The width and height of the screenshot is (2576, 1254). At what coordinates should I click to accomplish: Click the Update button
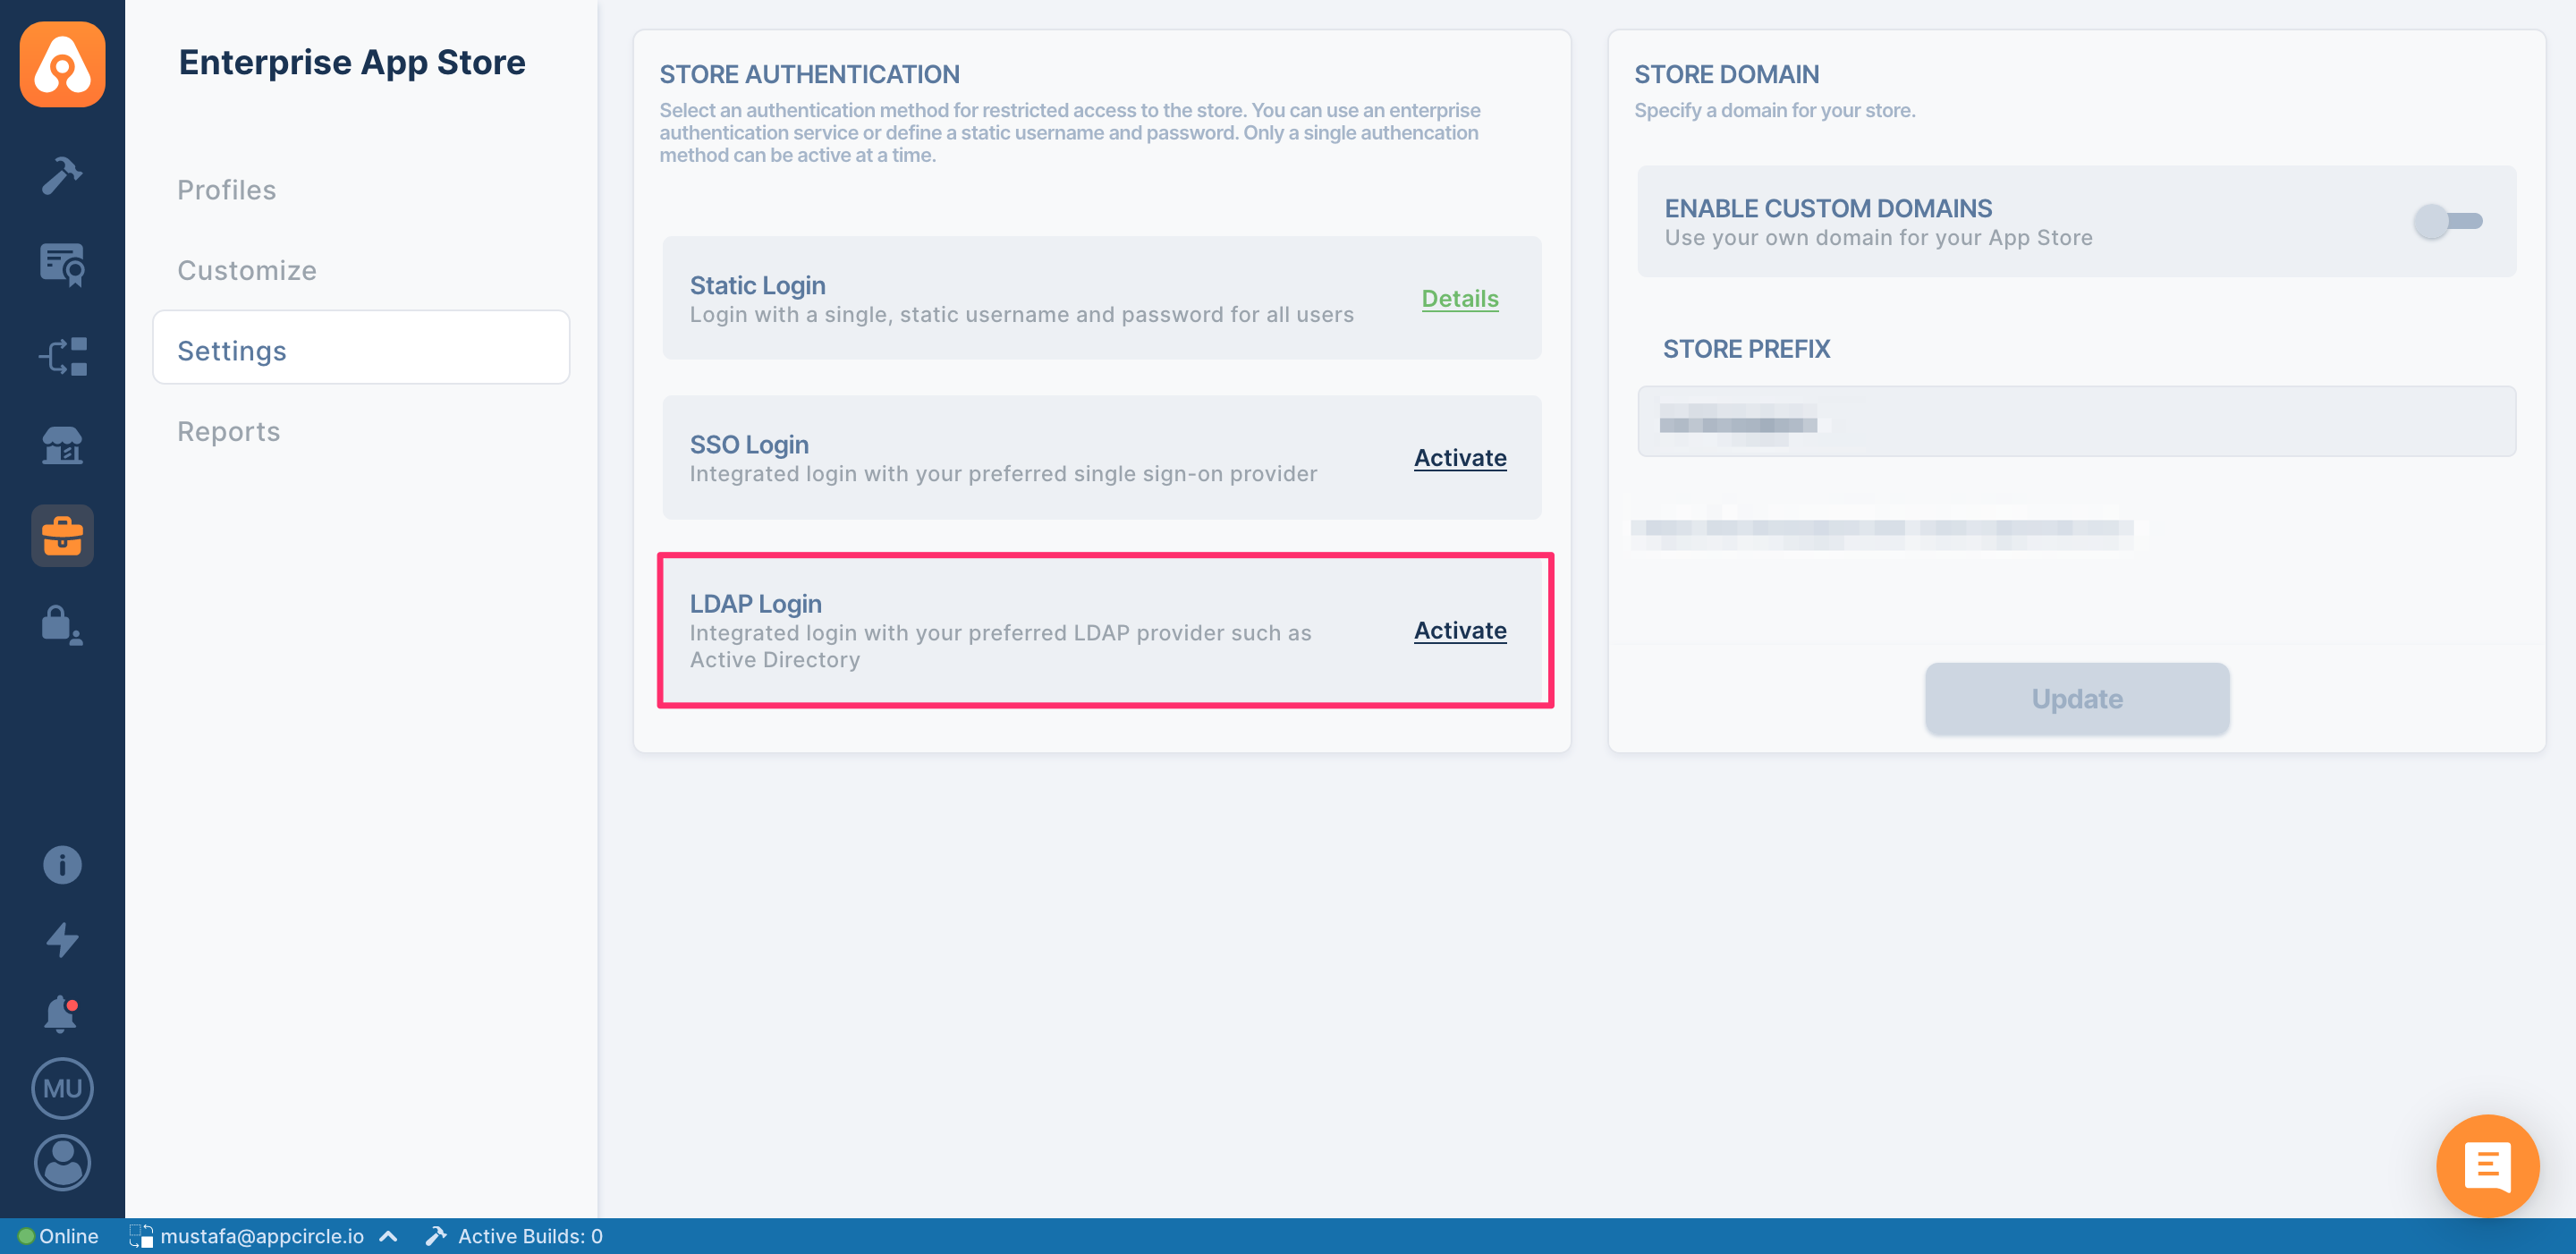click(x=2076, y=699)
